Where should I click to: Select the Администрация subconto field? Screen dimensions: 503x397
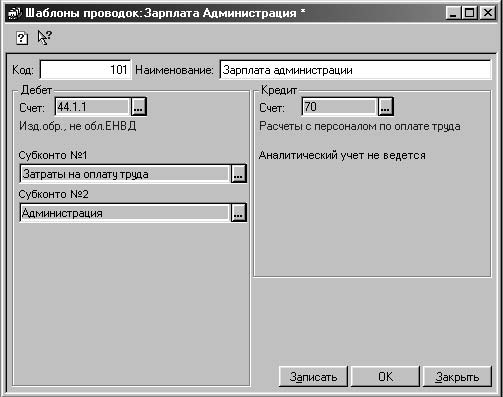pyautogui.click(x=125, y=213)
